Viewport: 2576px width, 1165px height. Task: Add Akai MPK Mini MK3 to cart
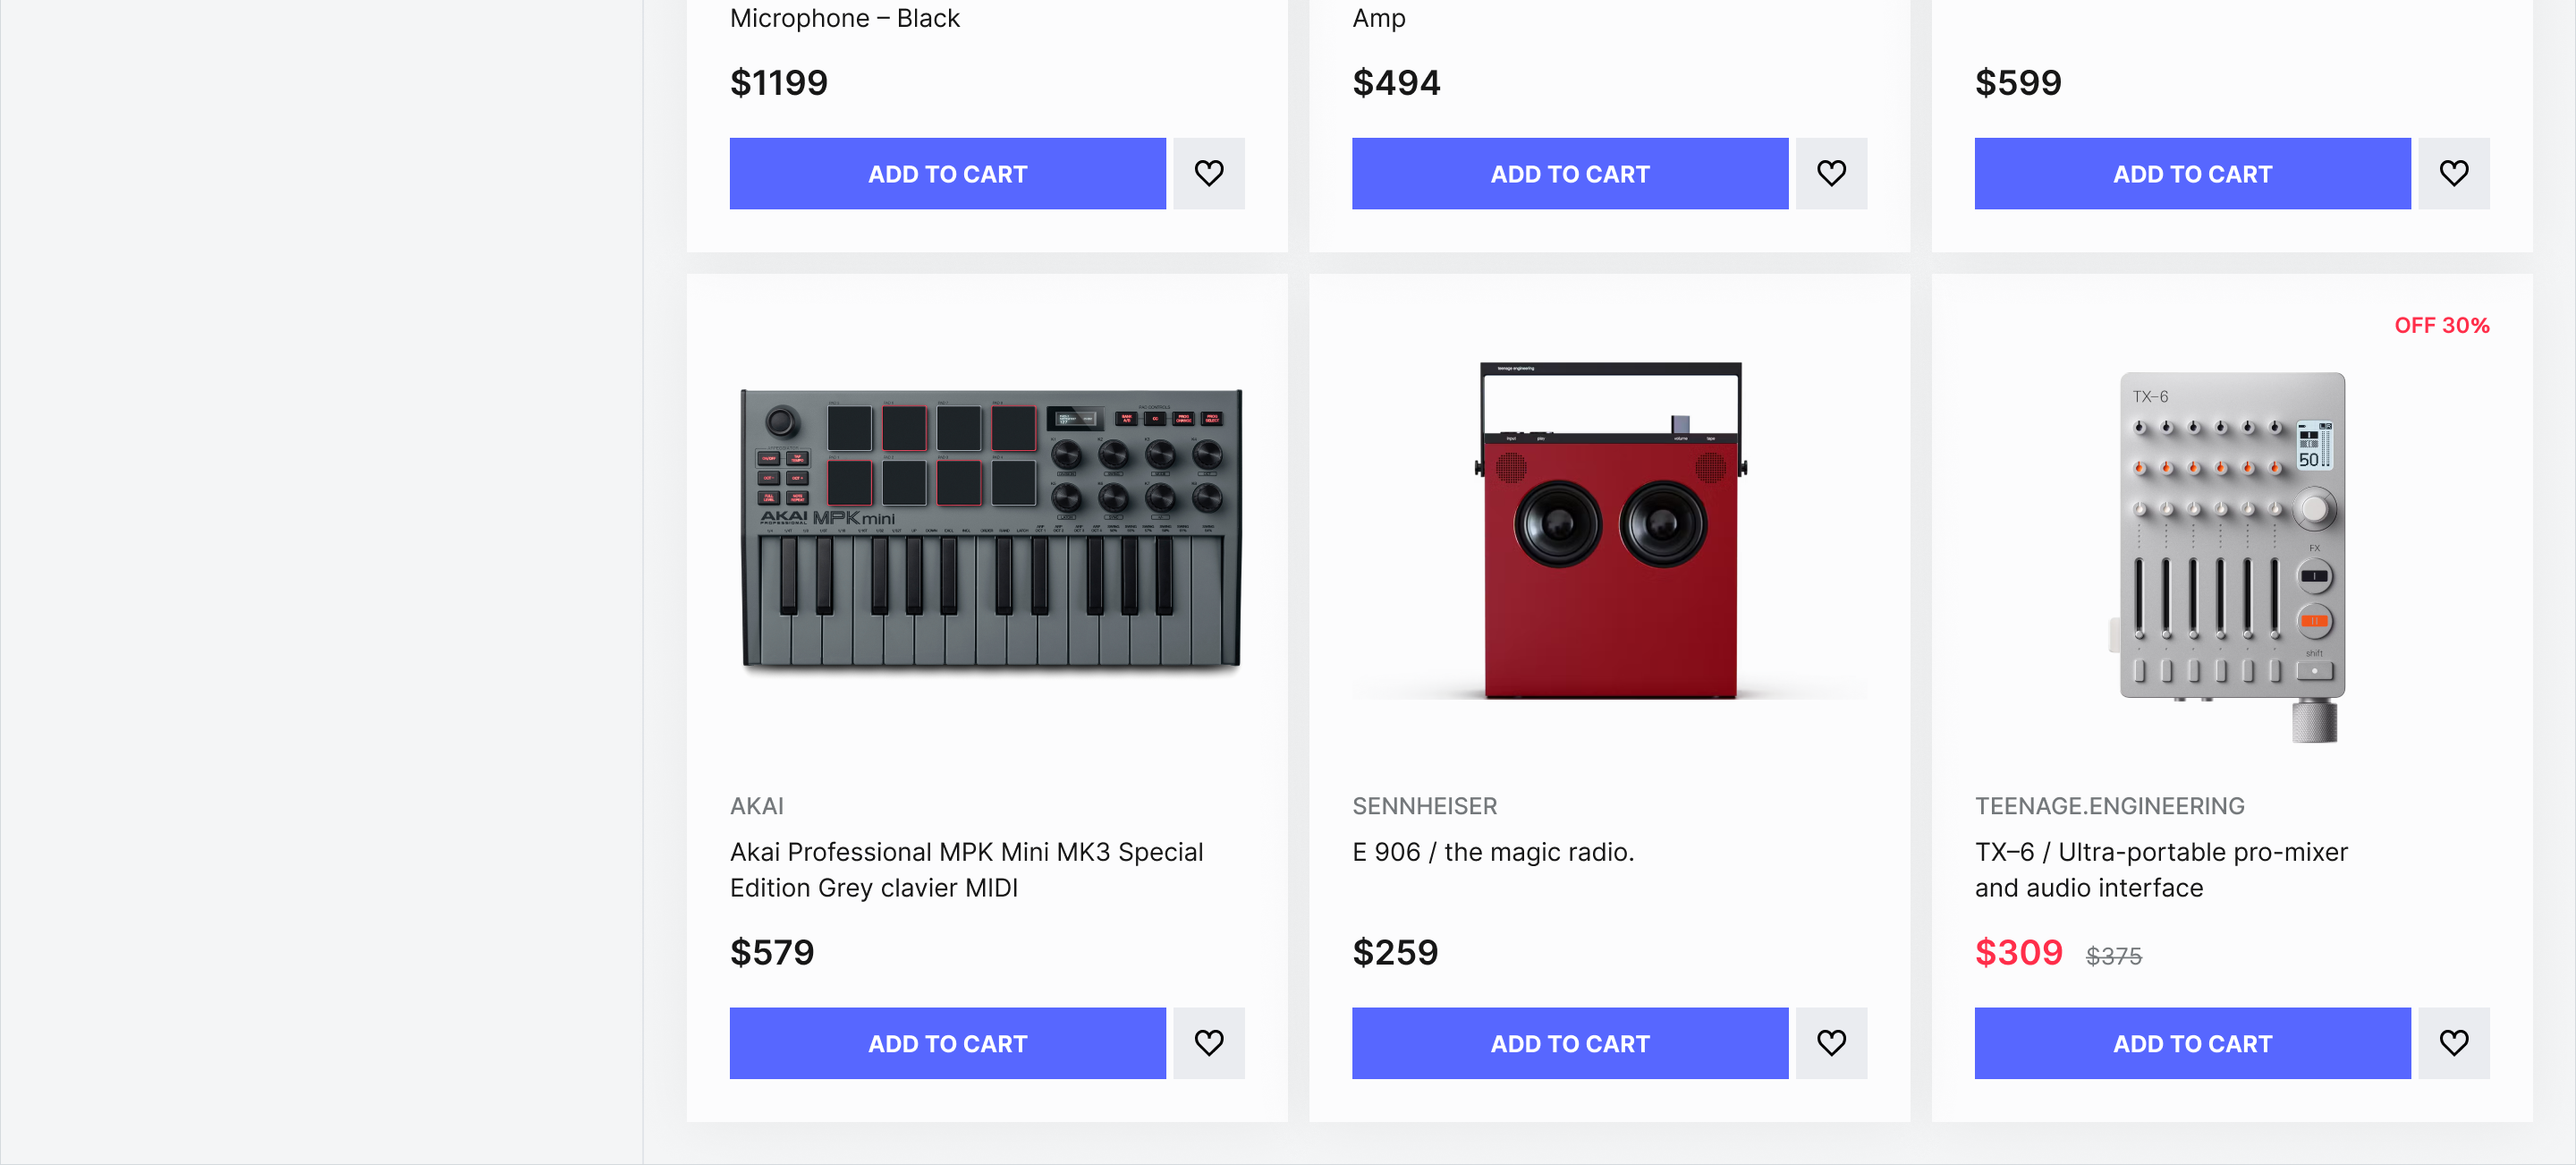pyautogui.click(x=947, y=1043)
